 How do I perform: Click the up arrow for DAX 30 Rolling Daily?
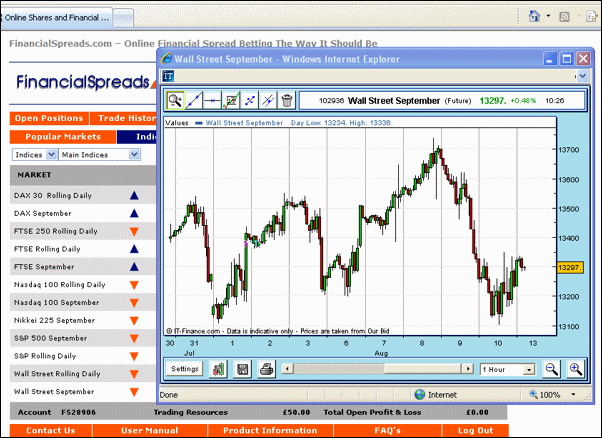coord(134,195)
